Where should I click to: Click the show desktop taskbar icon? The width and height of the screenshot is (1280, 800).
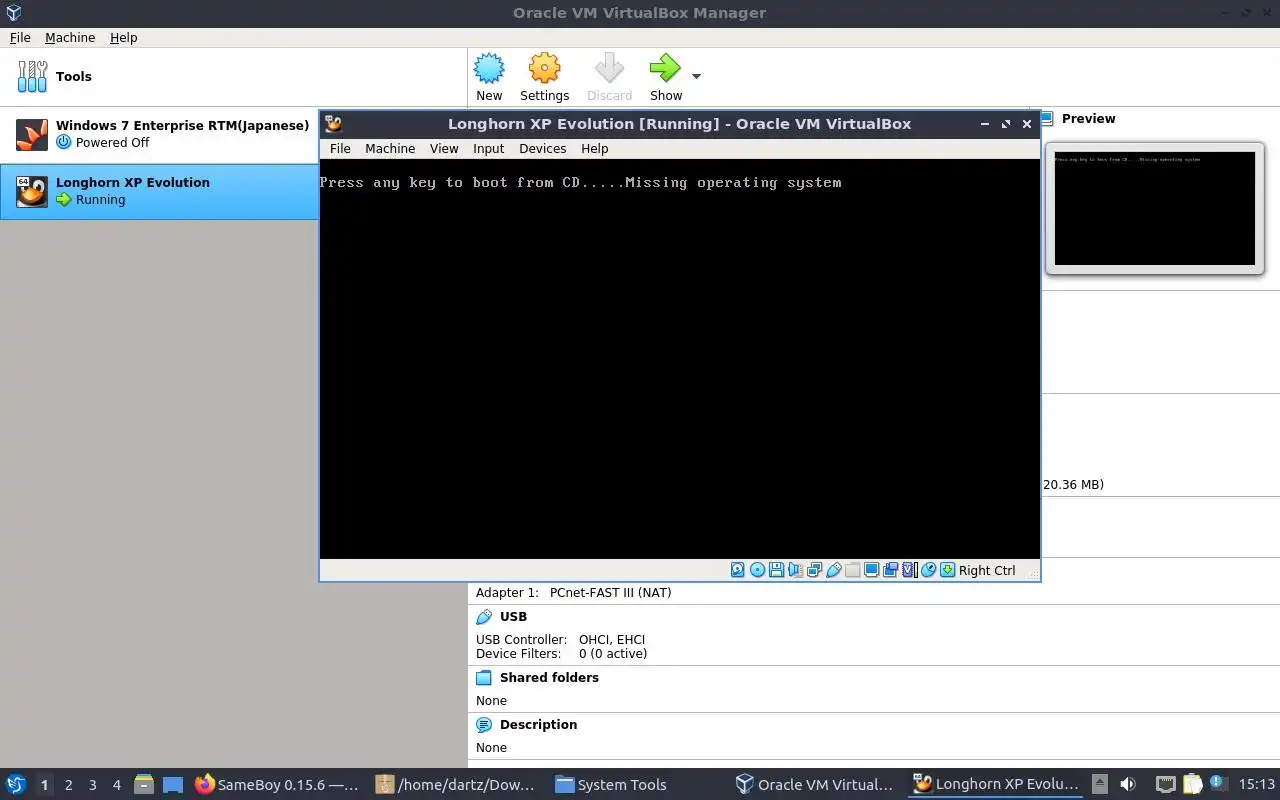coord(173,785)
